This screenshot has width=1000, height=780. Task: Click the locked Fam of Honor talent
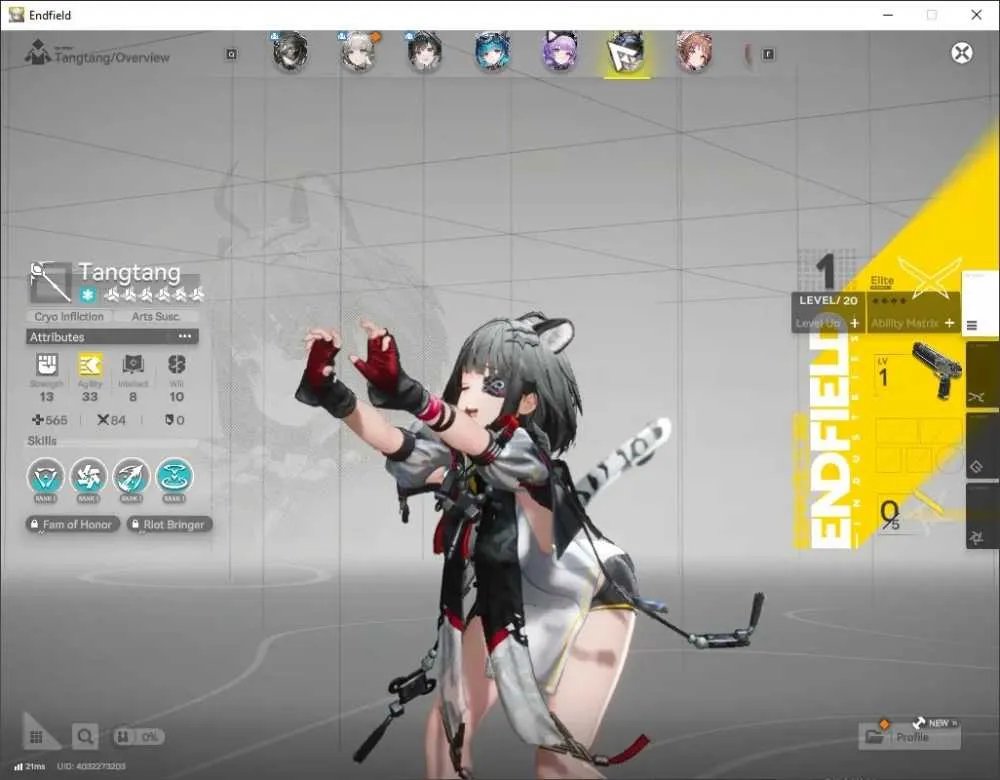[72, 524]
